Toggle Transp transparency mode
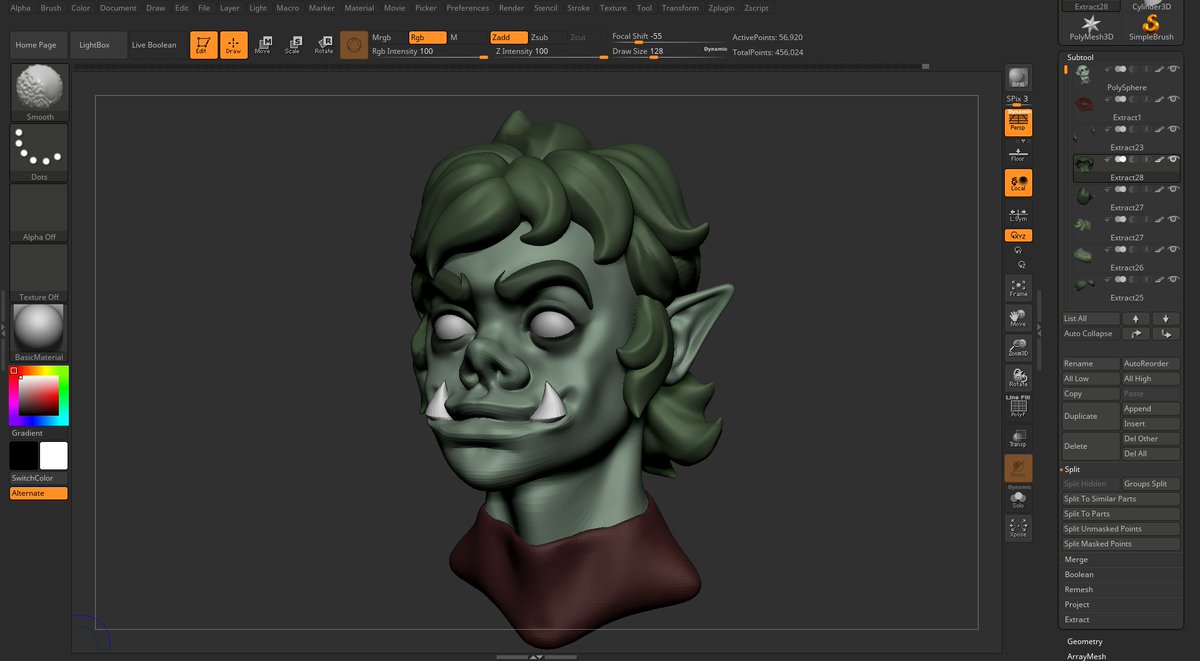 (x=1018, y=438)
